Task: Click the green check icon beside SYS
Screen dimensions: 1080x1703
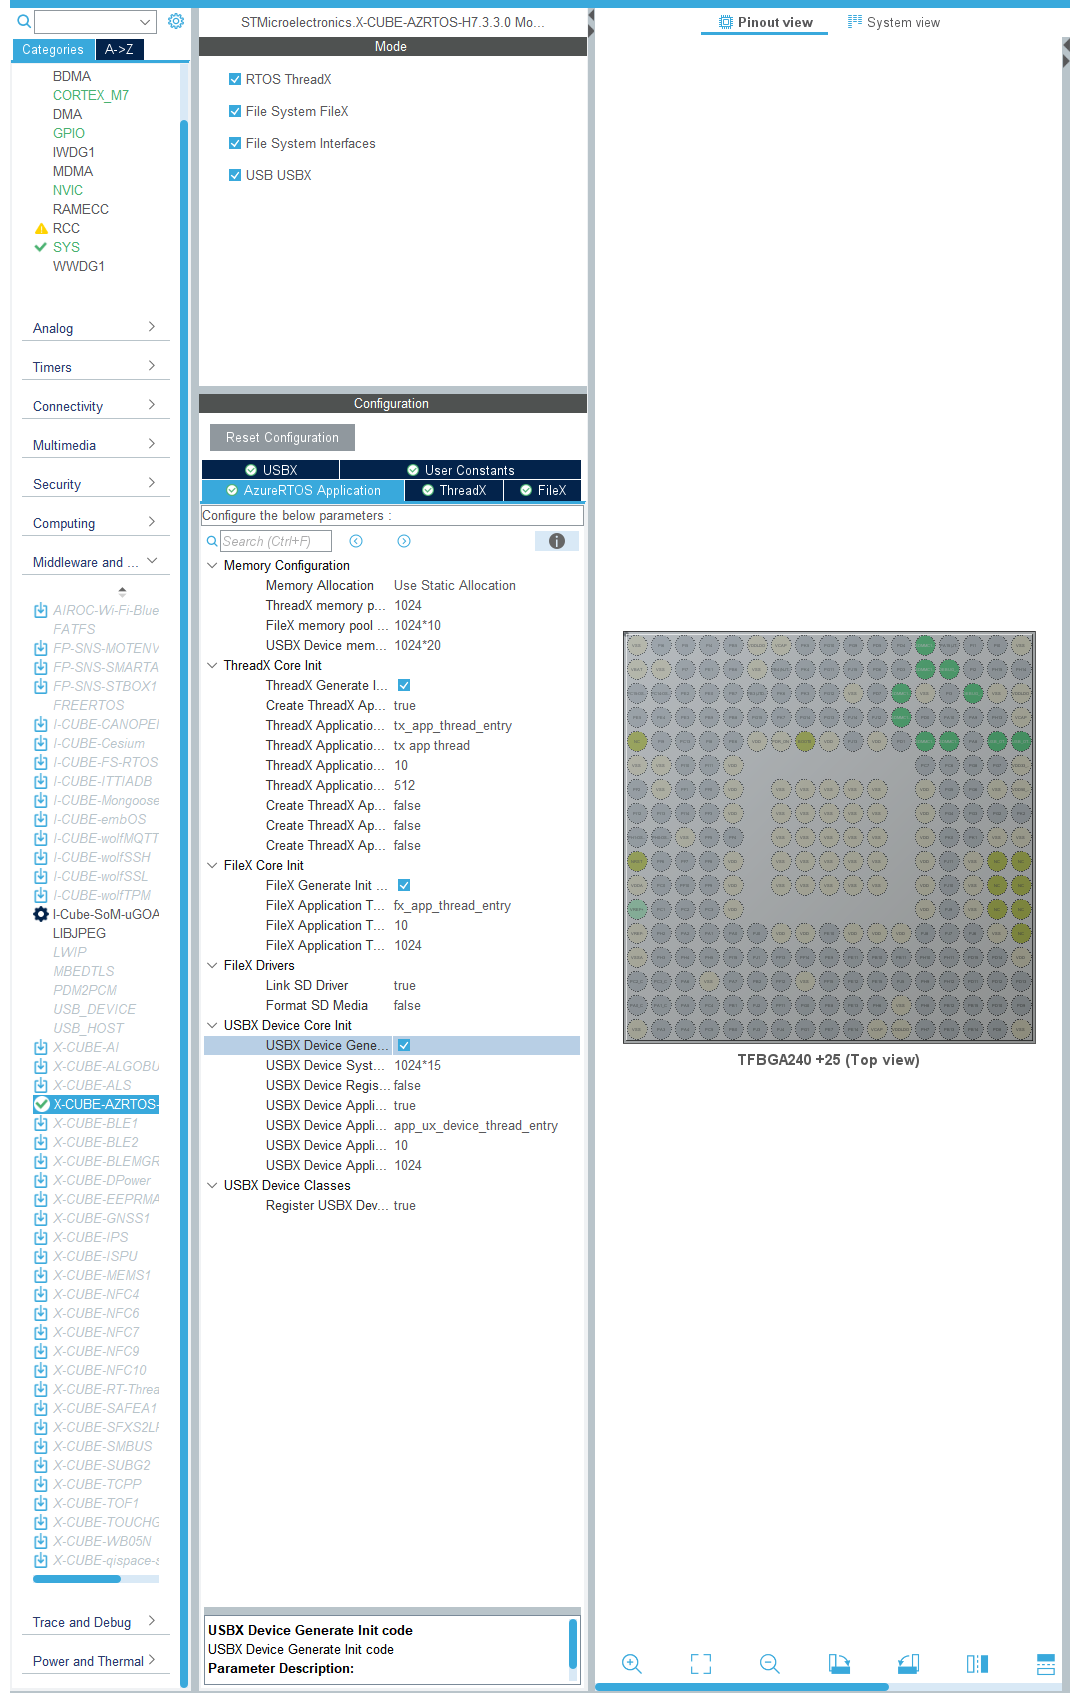Action: (41, 247)
